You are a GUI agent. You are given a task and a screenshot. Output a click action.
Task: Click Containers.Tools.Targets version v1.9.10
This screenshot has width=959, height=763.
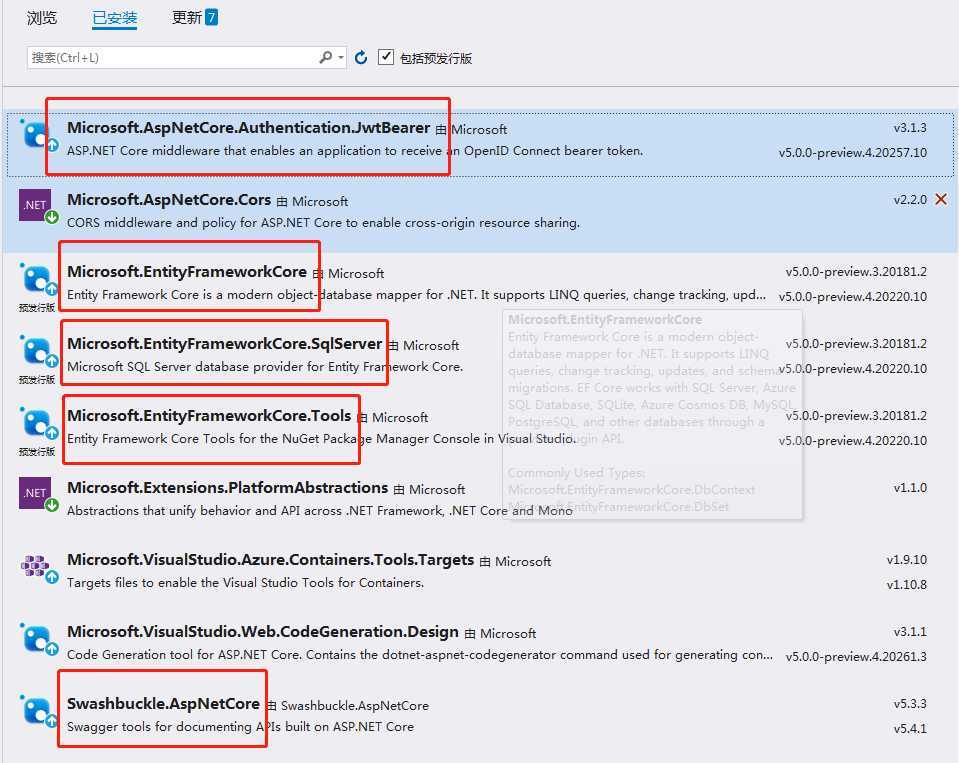tap(906, 560)
